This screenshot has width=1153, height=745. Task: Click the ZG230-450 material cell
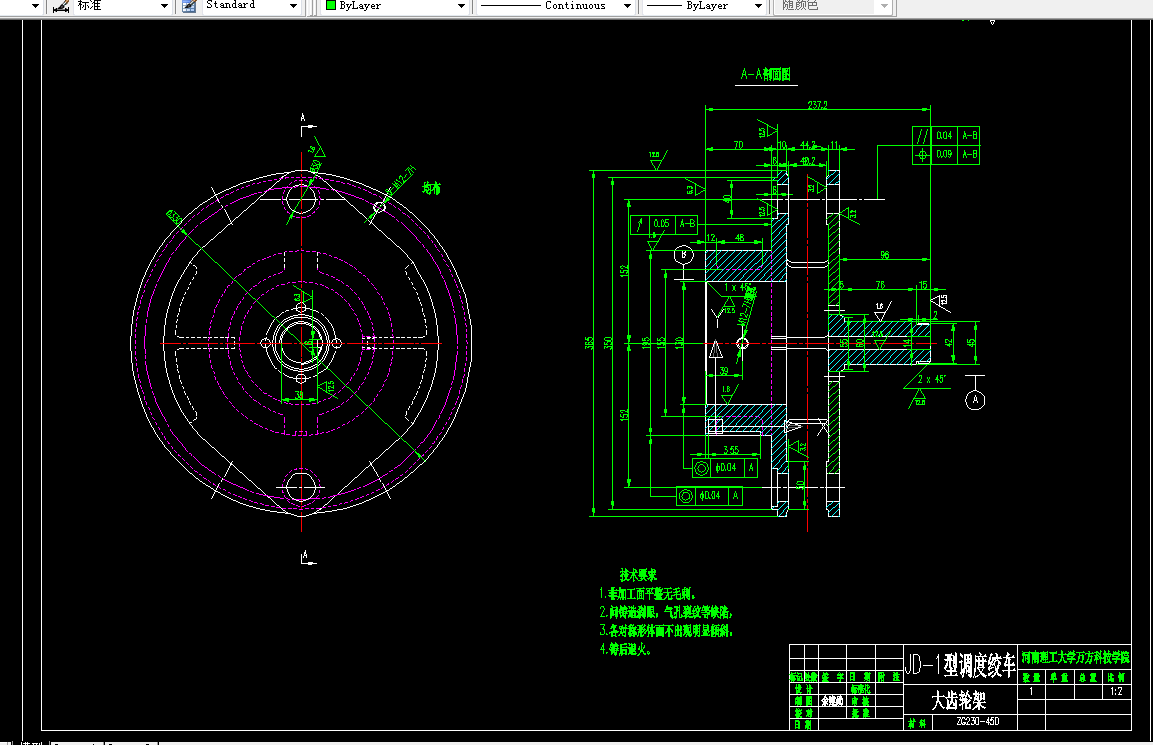click(x=977, y=721)
